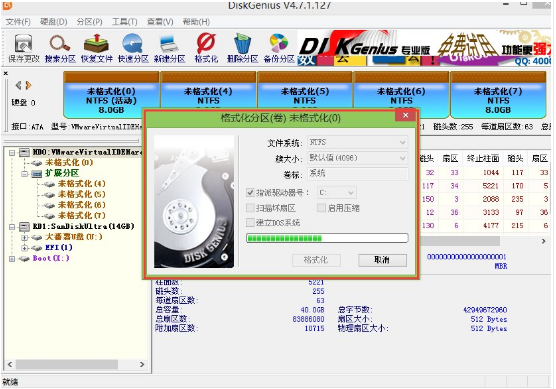Screen dimensions: 556x389
Task: Open the 分区(P) menu
Action: [x=89, y=22]
